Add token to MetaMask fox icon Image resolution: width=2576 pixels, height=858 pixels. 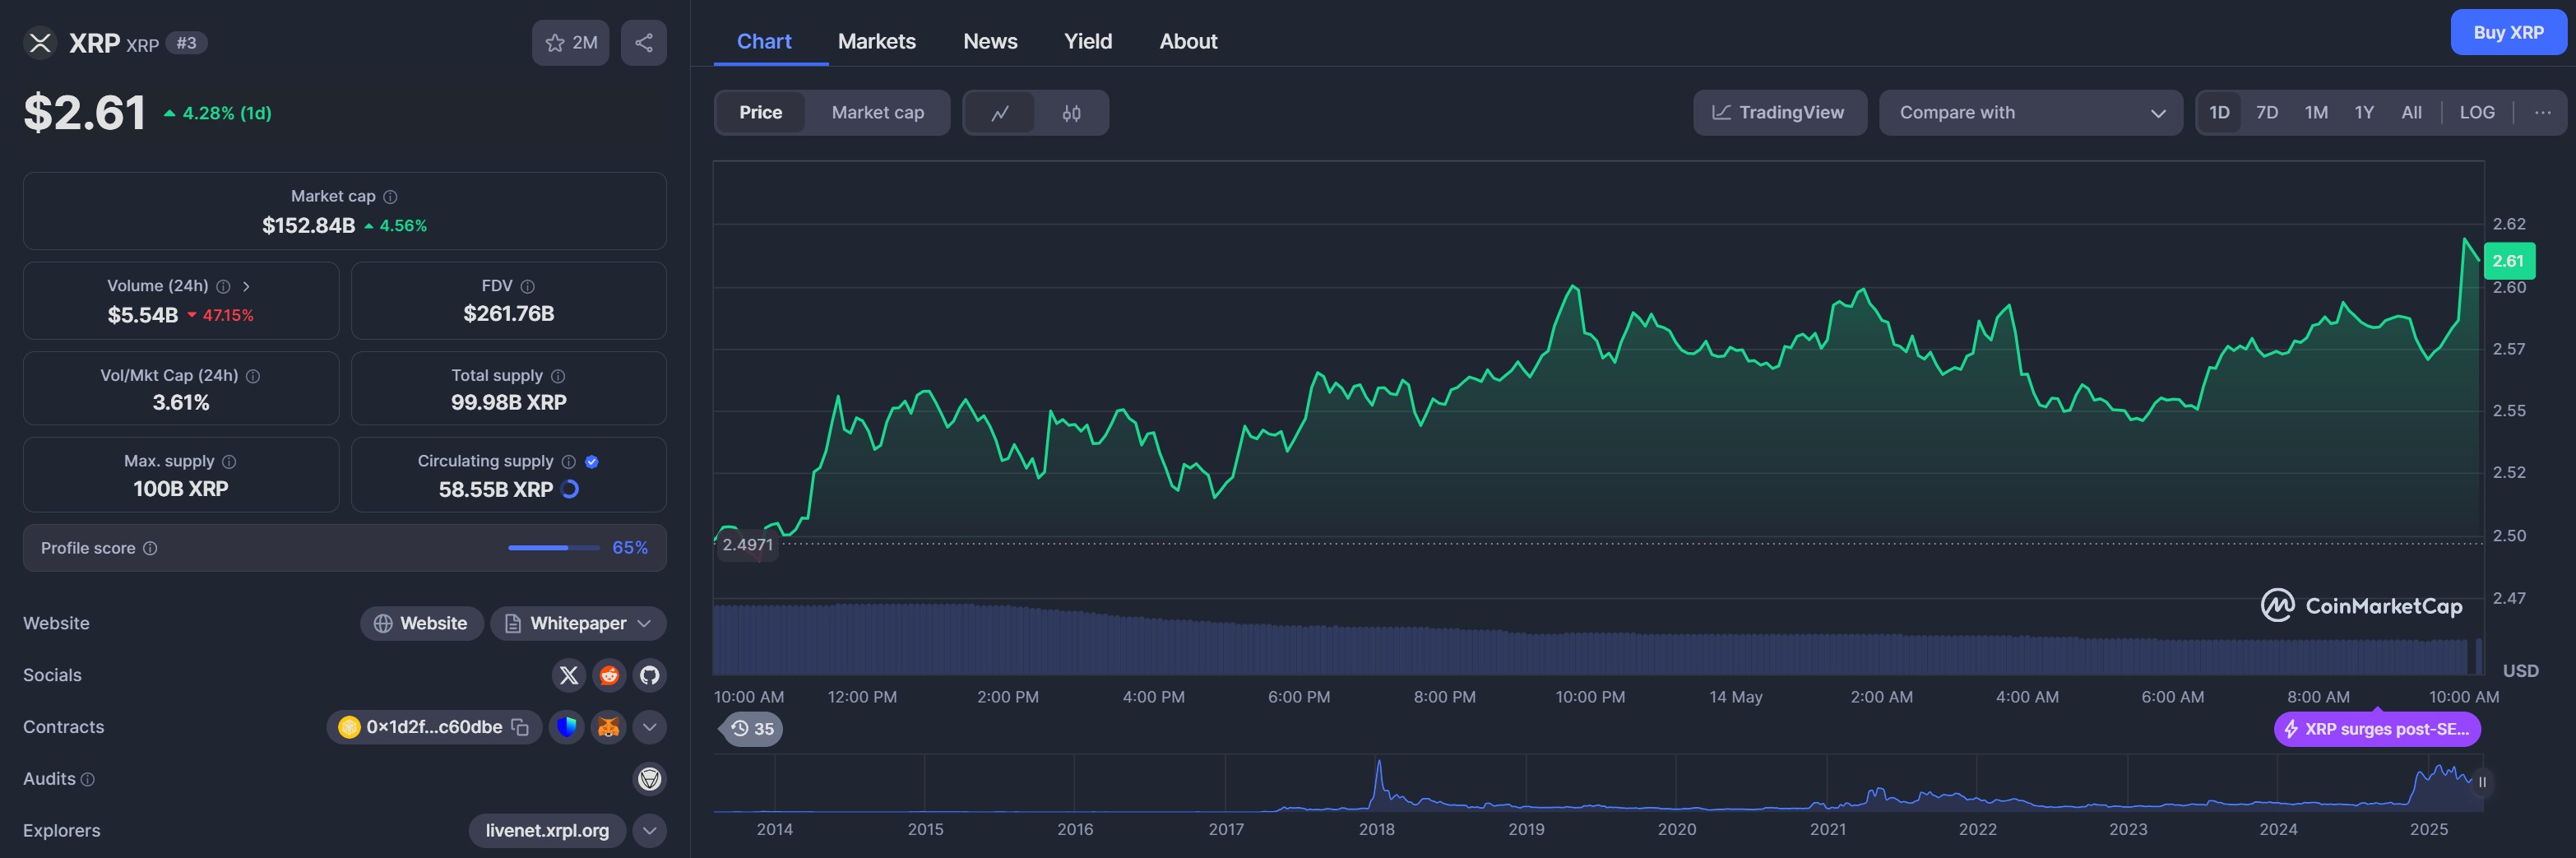[x=608, y=727]
